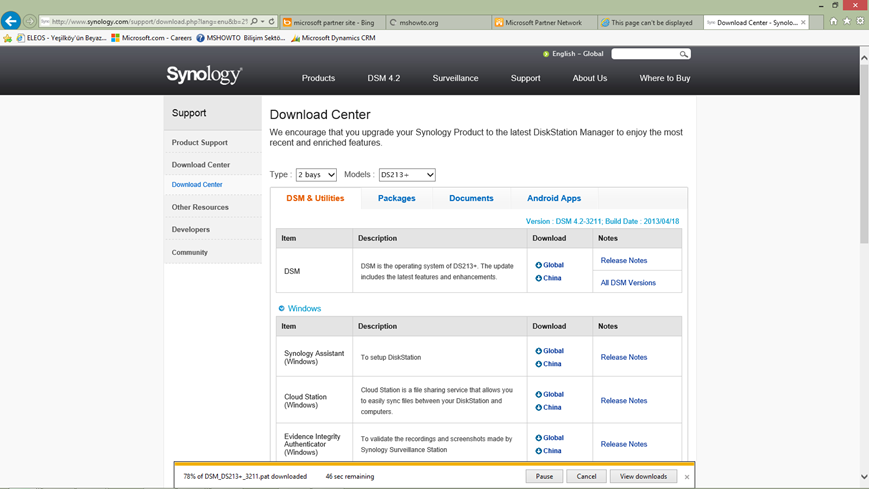
Task: Click the address bar search magnifier icon
Action: (x=254, y=22)
